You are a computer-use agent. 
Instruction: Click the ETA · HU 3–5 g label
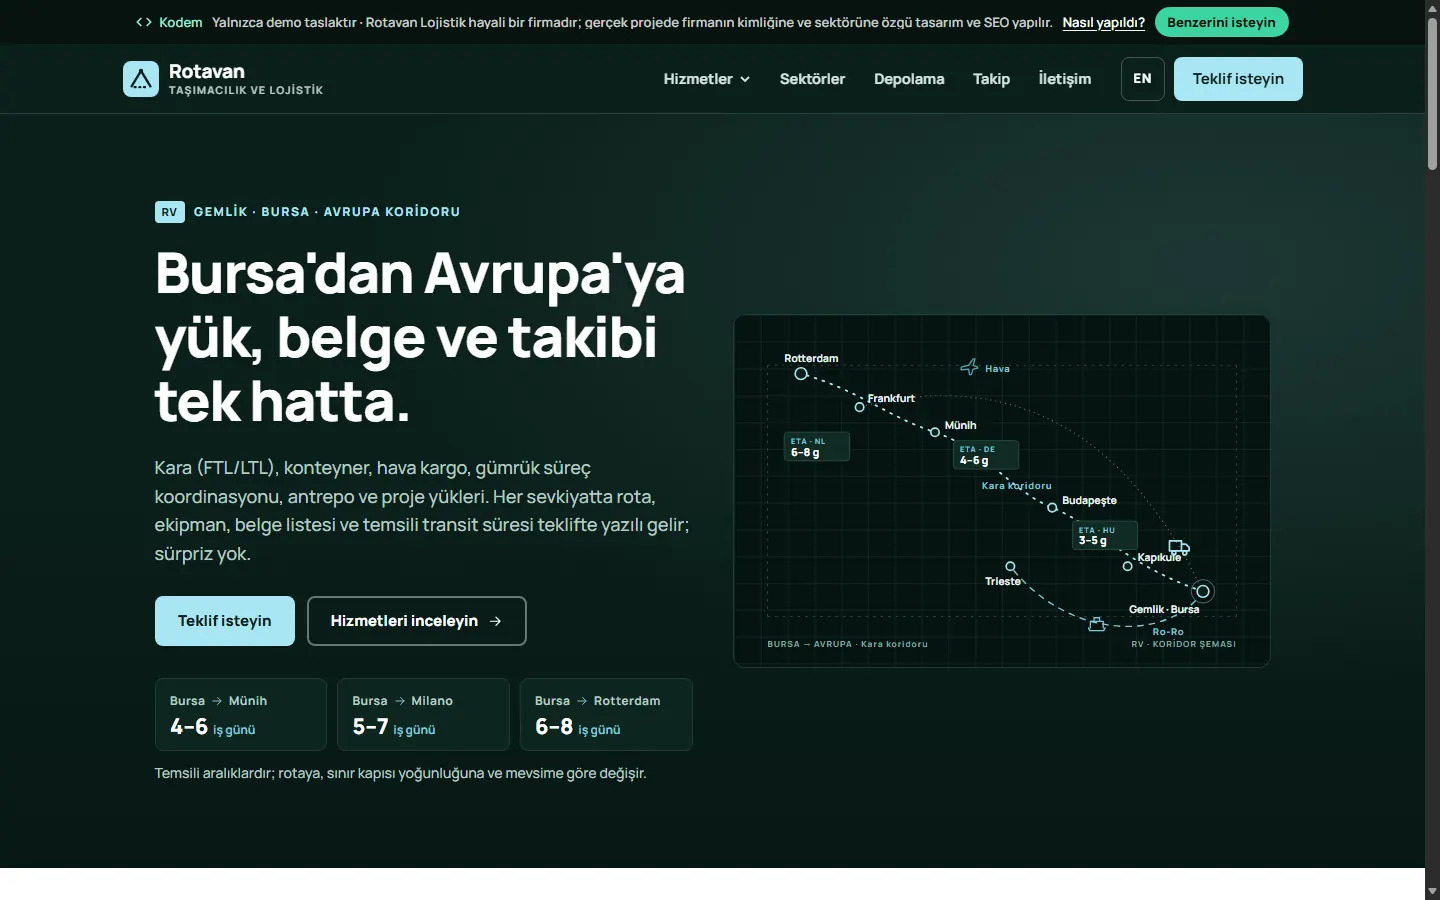(x=1105, y=535)
